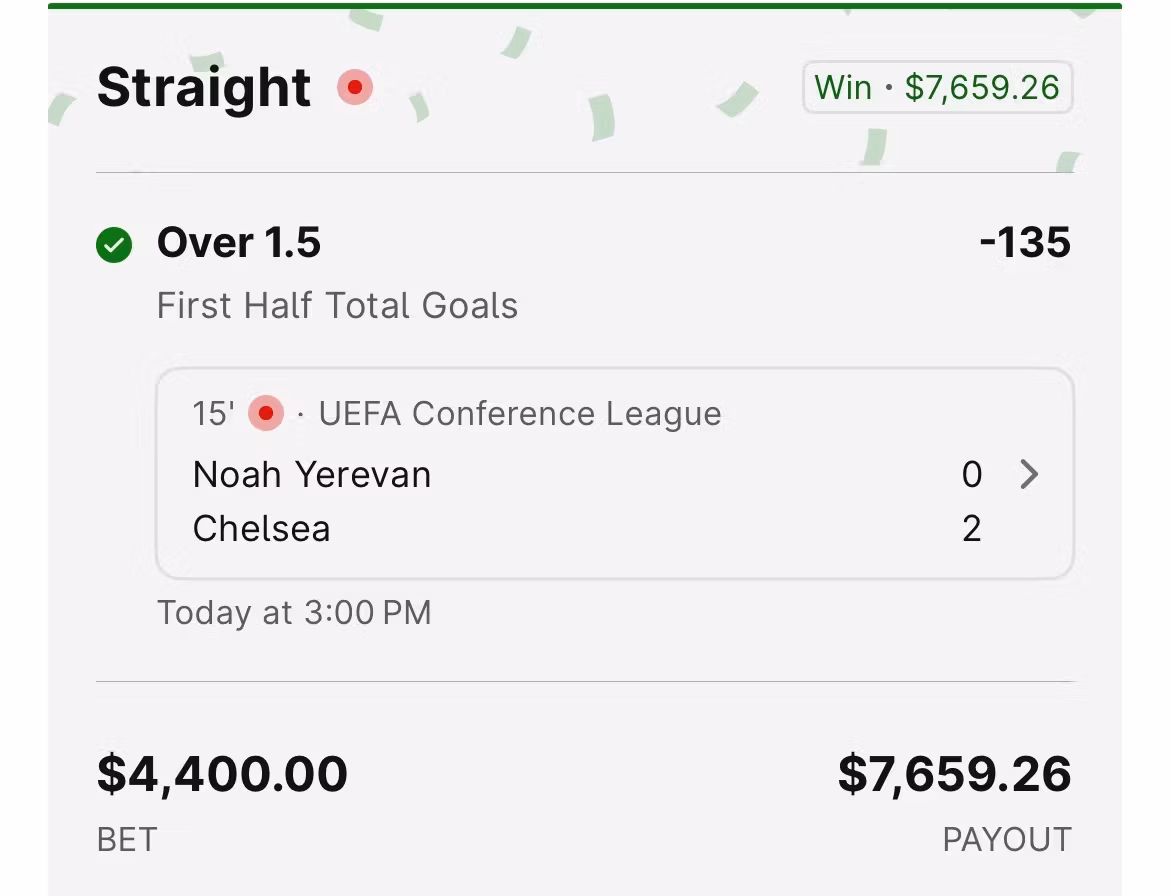Viewport: 1170px width, 896px height.
Task: Click the $7,659.26 payout amount
Action: [954, 775]
